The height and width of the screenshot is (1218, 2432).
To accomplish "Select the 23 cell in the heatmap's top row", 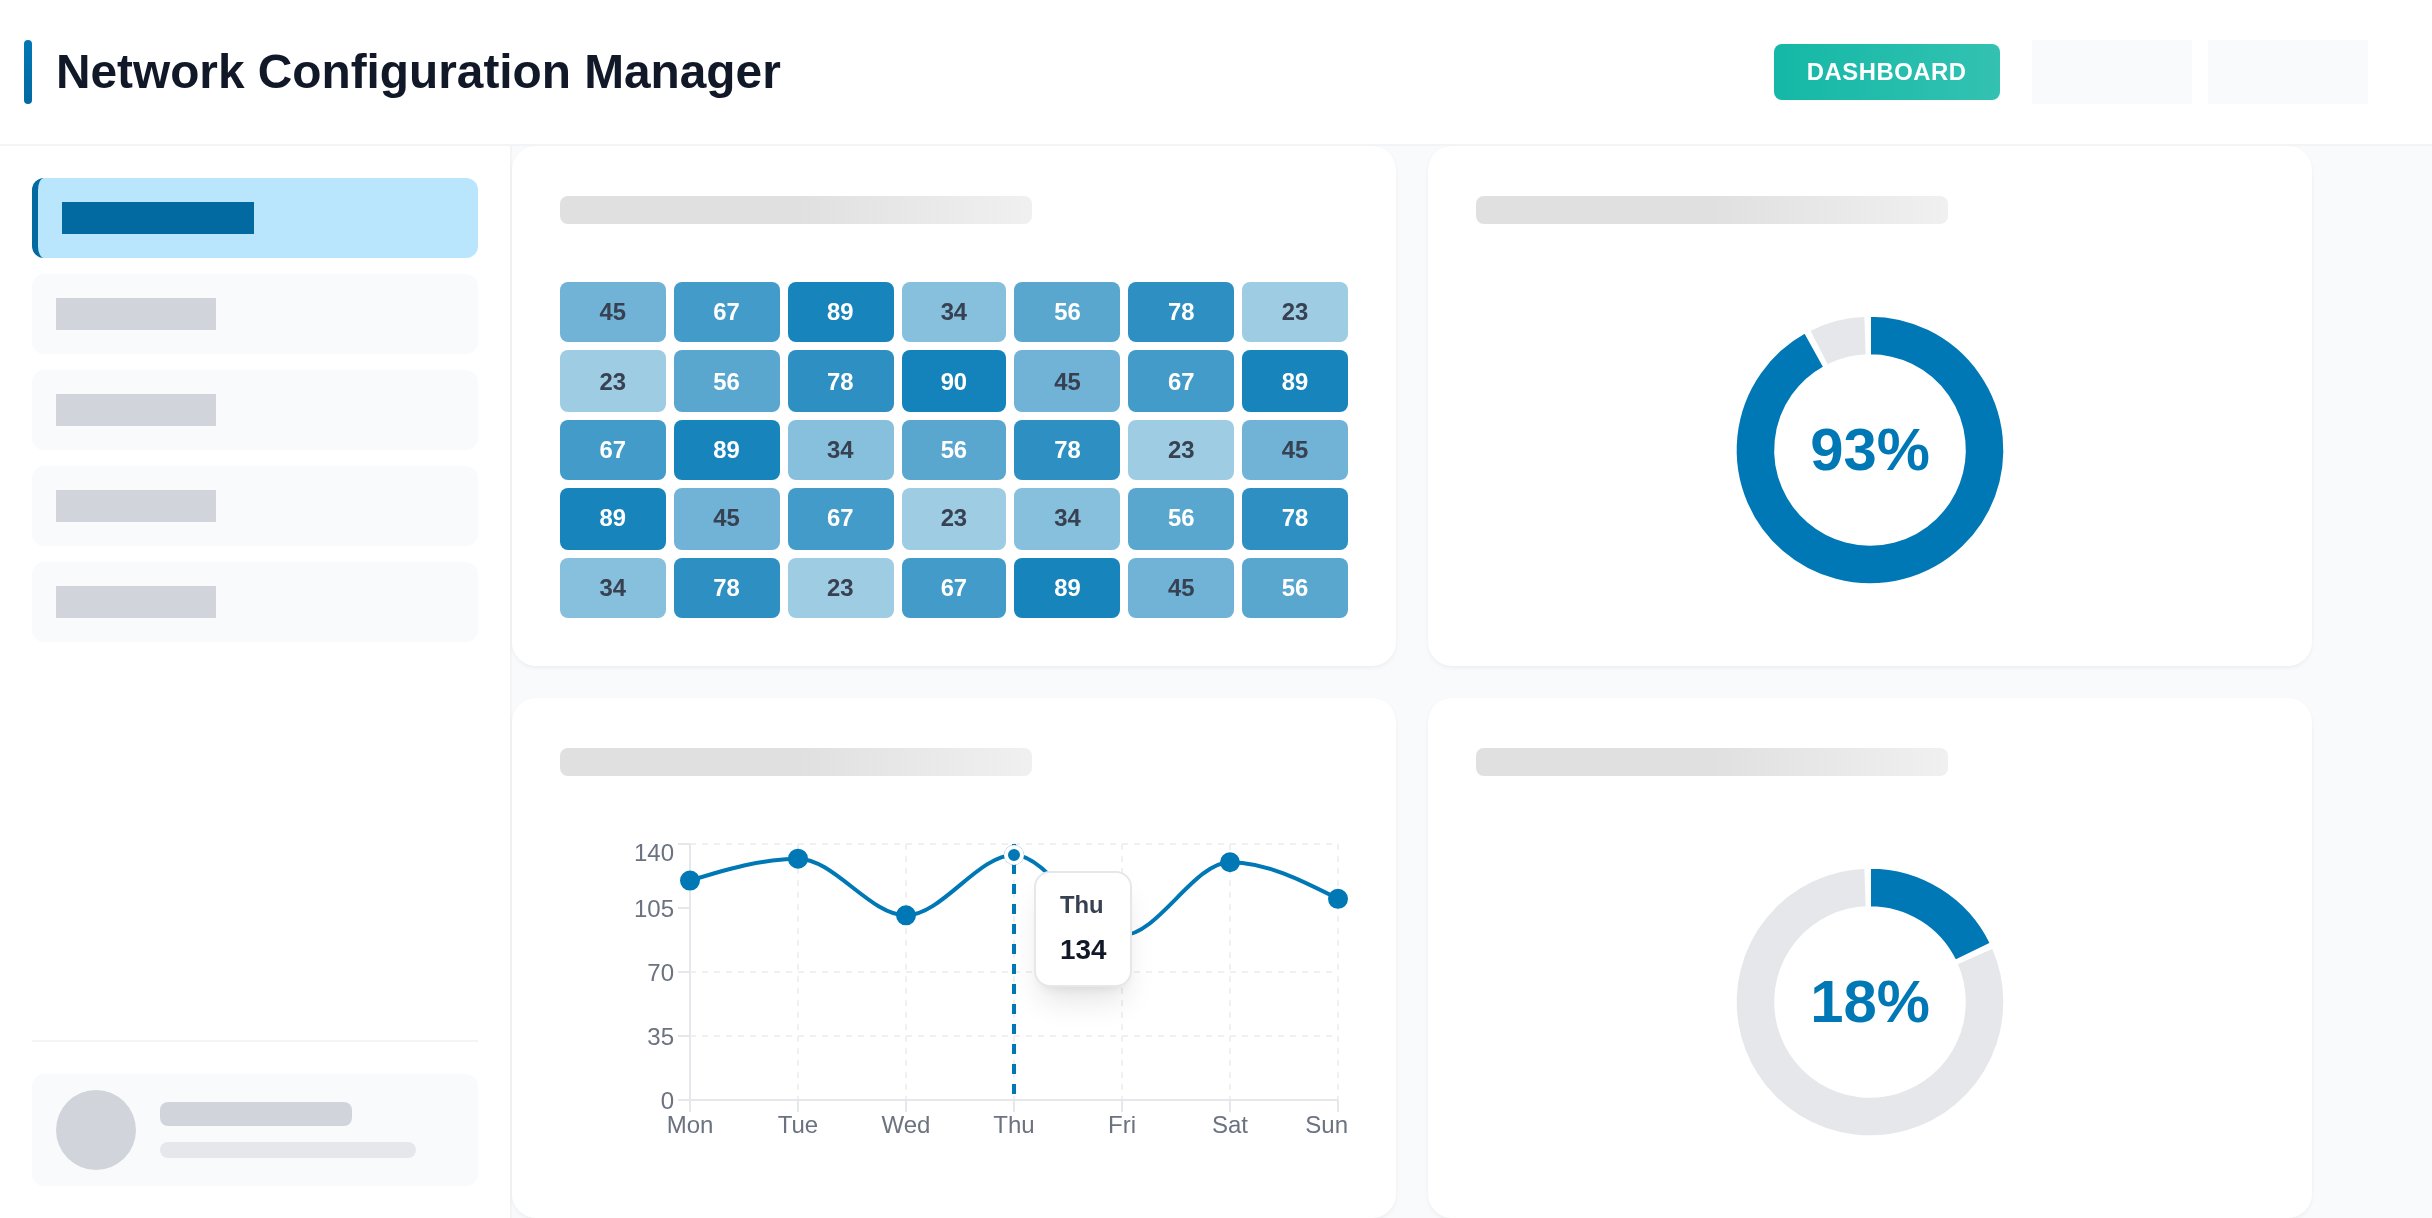I will [1294, 312].
